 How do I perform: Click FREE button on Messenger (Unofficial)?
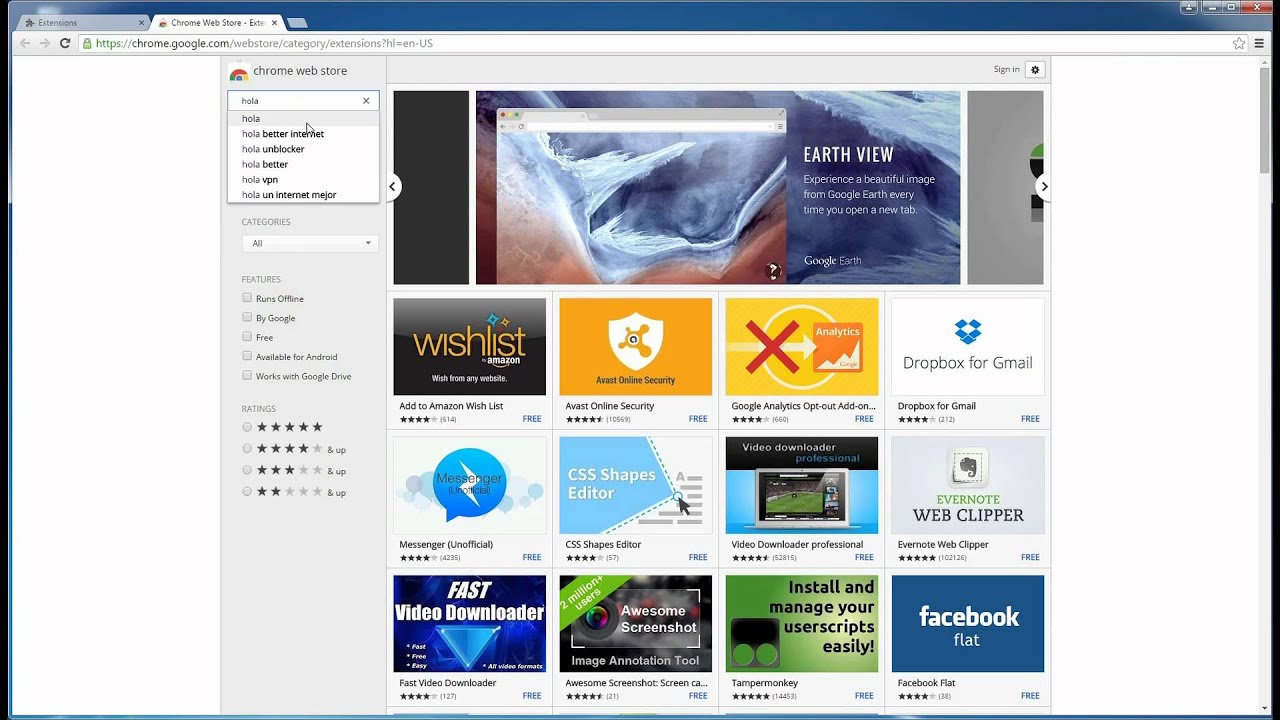tap(532, 557)
